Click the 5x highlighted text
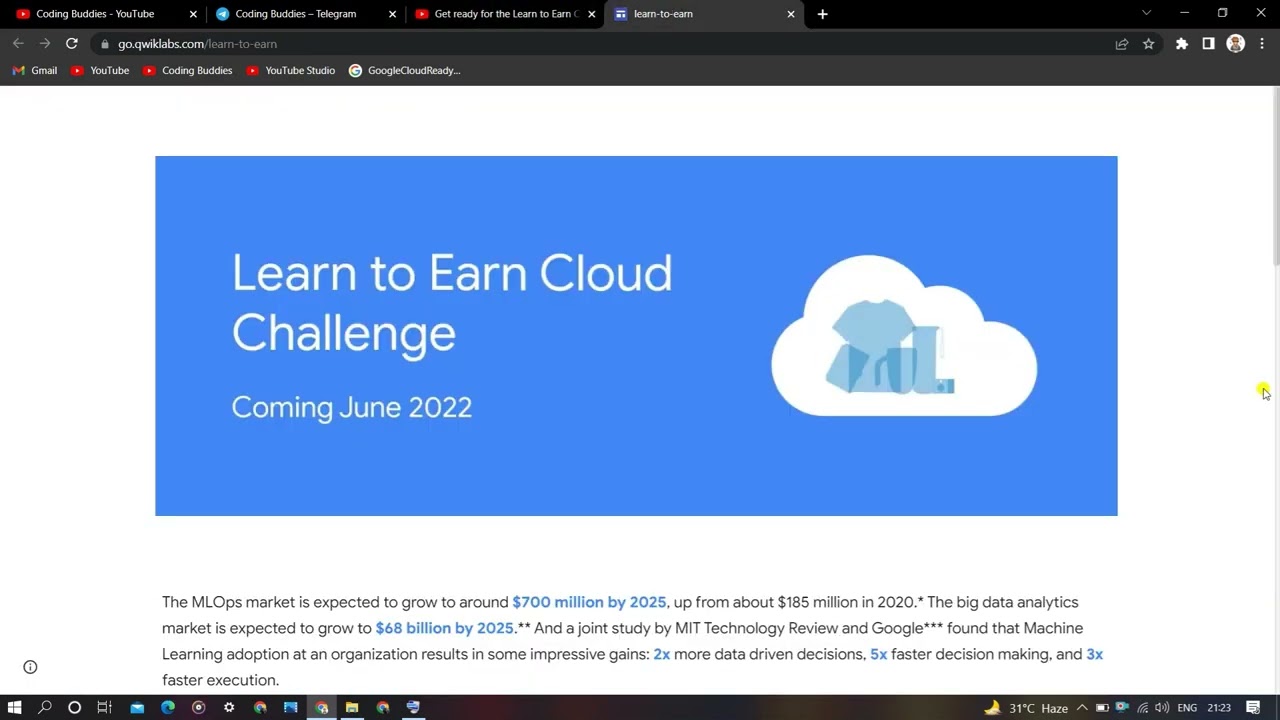Image resolution: width=1280 pixels, height=720 pixels. coord(878,654)
